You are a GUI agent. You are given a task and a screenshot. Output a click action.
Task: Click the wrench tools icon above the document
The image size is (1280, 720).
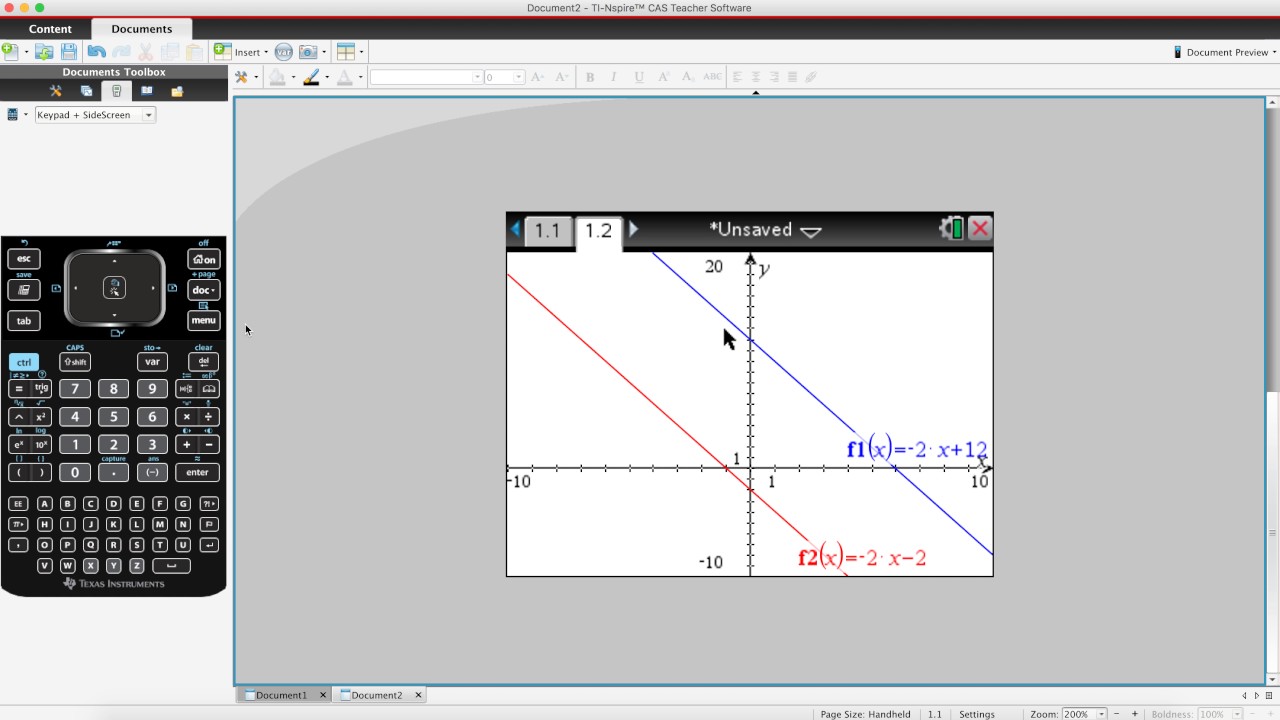(x=241, y=77)
